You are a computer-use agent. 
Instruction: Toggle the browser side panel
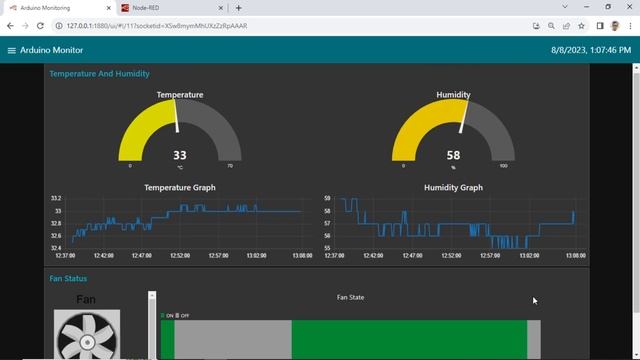coord(600,26)
